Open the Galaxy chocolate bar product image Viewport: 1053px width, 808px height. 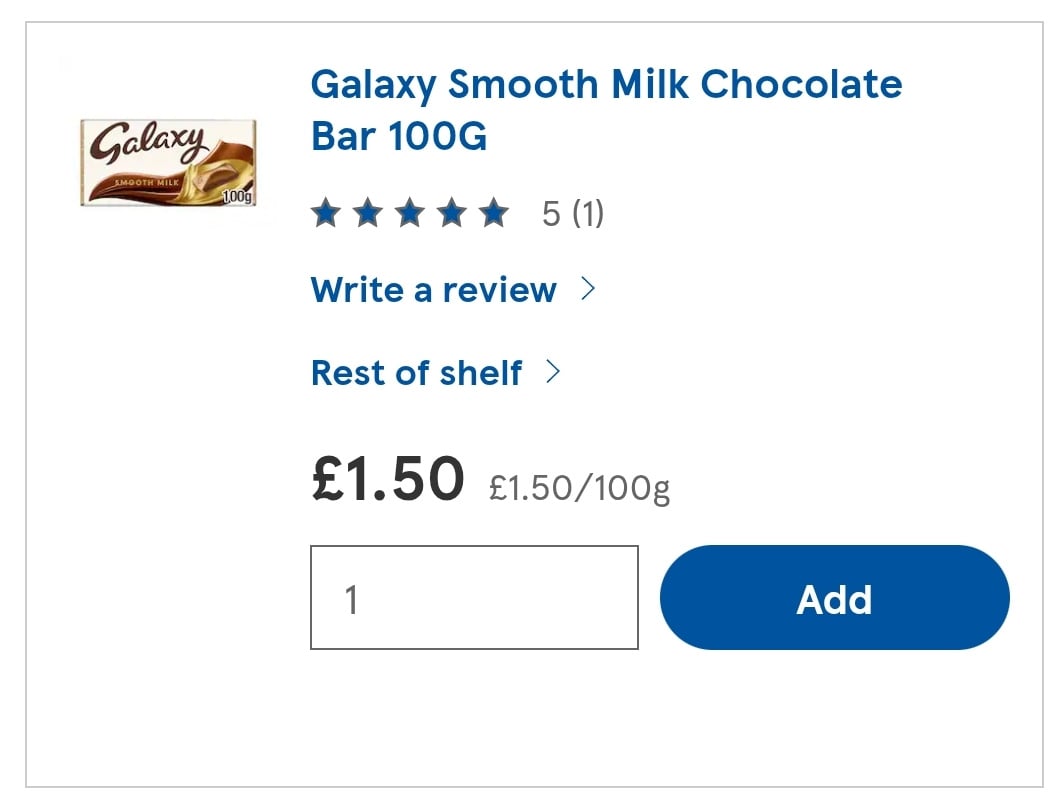(168, 163)
